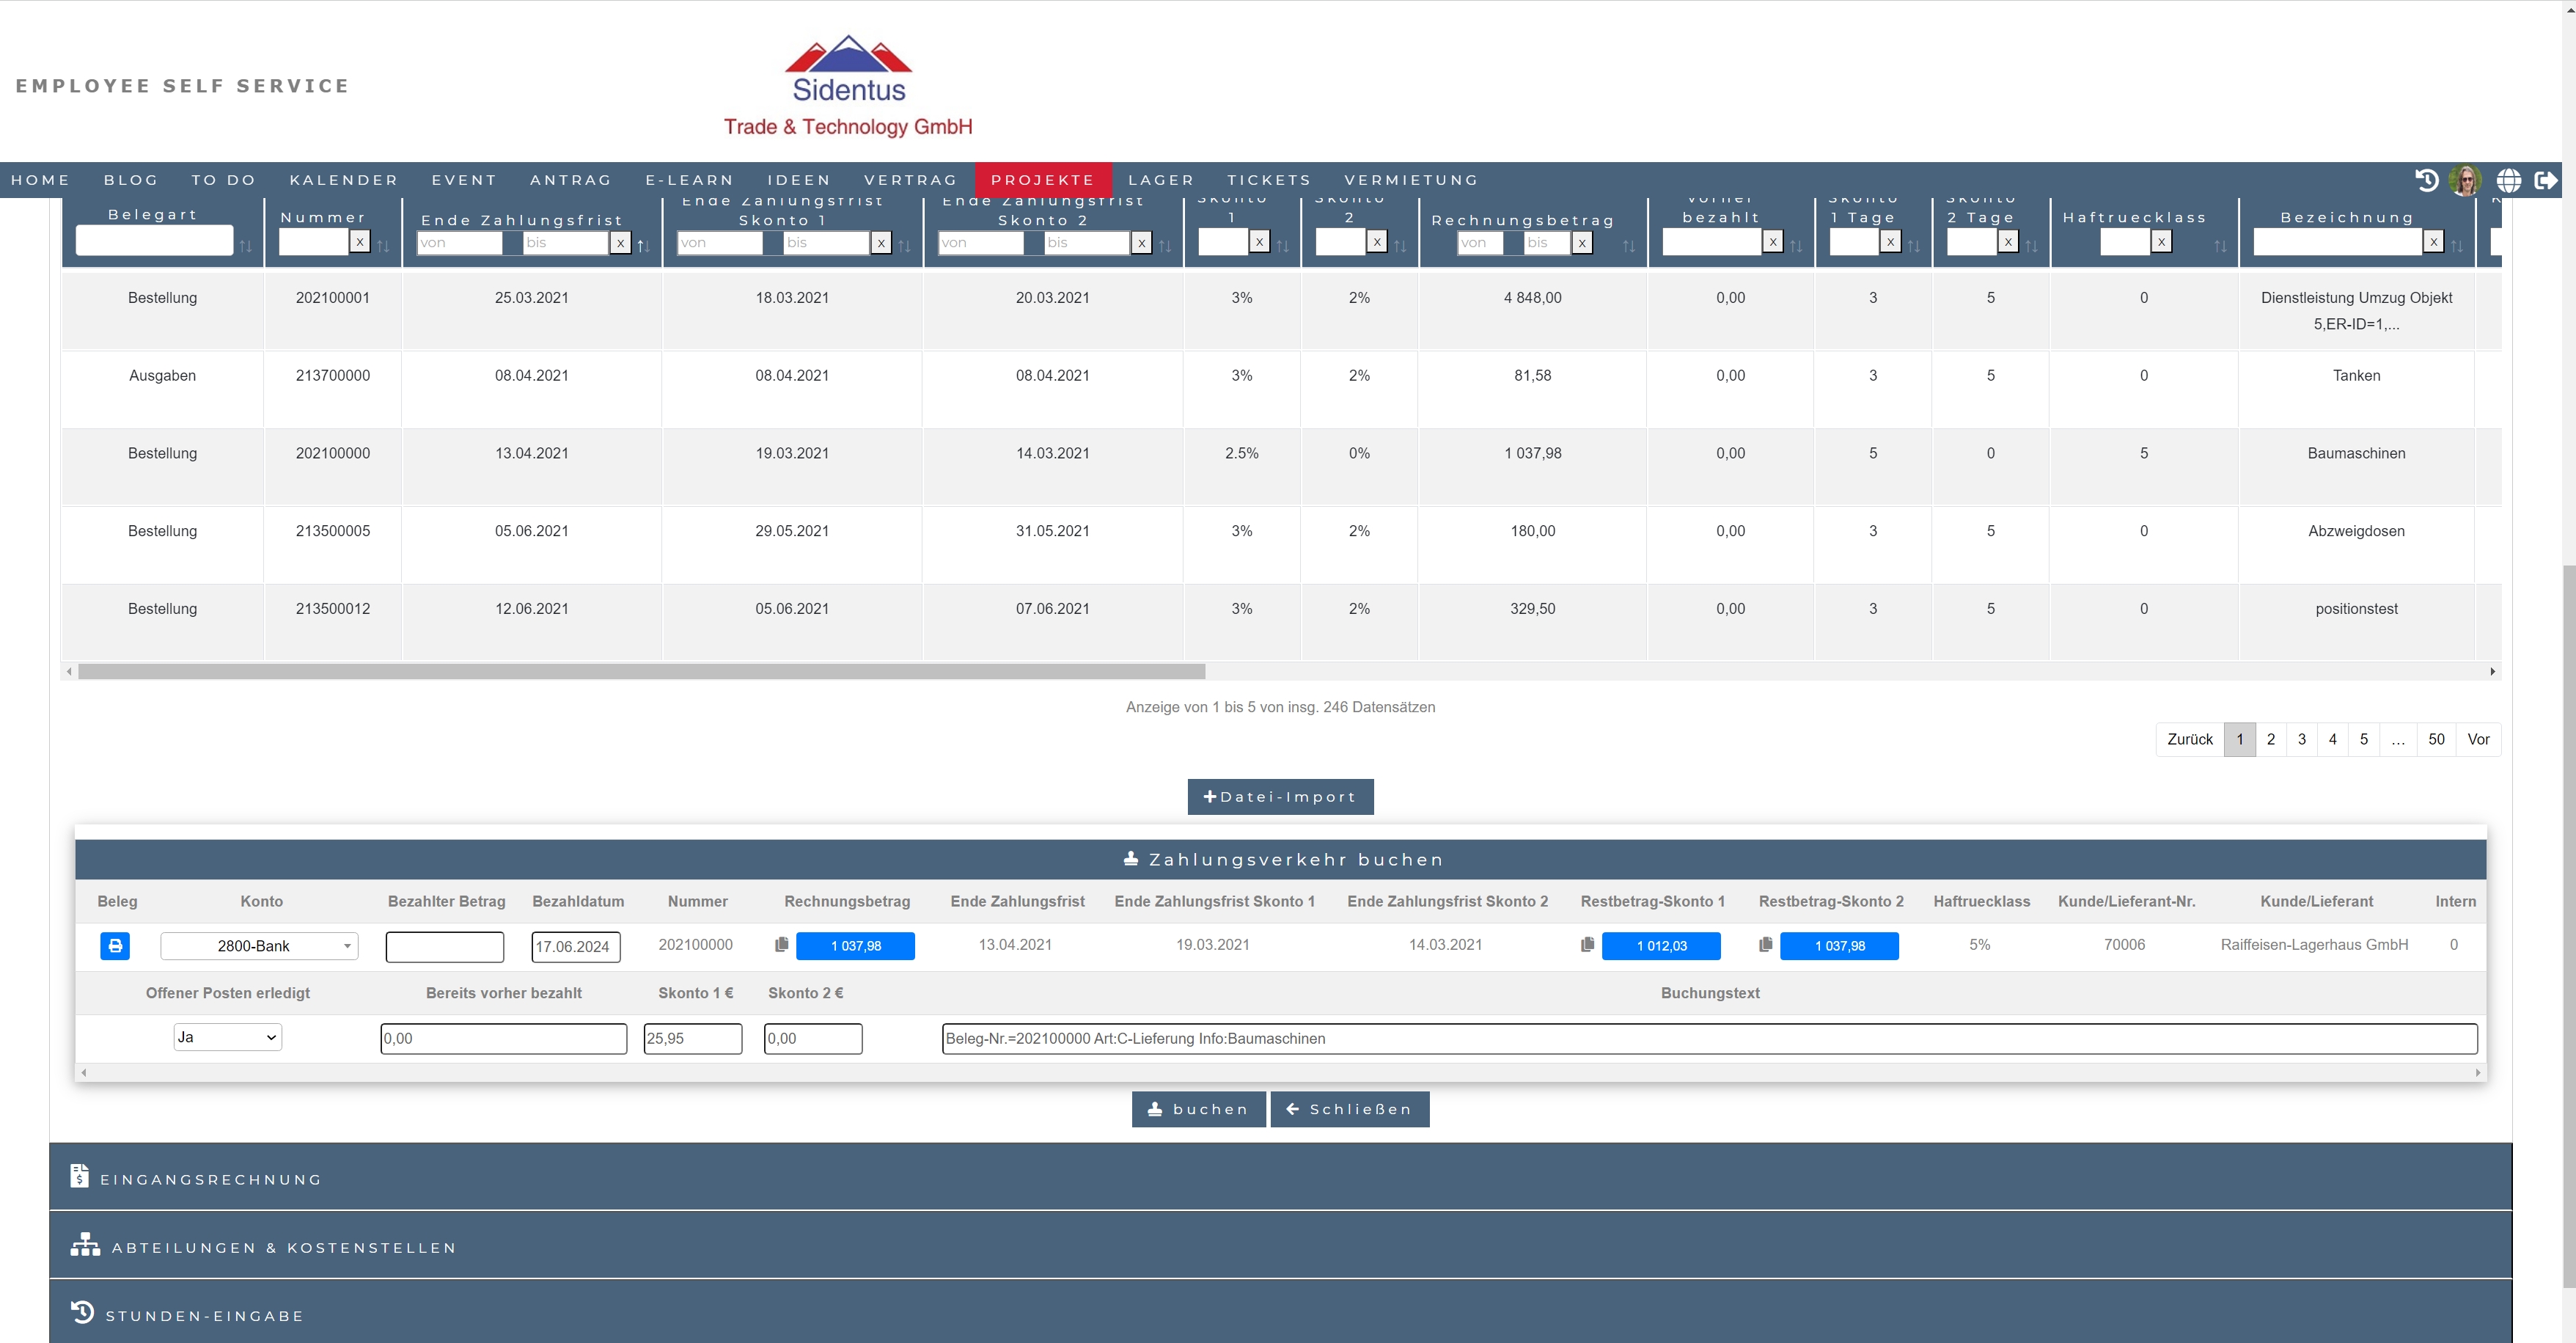Copy Restbetrag-Skonto 1 via clipboard icon
Viewport: 2576px width, 1343px height.
coord(1587,944)
